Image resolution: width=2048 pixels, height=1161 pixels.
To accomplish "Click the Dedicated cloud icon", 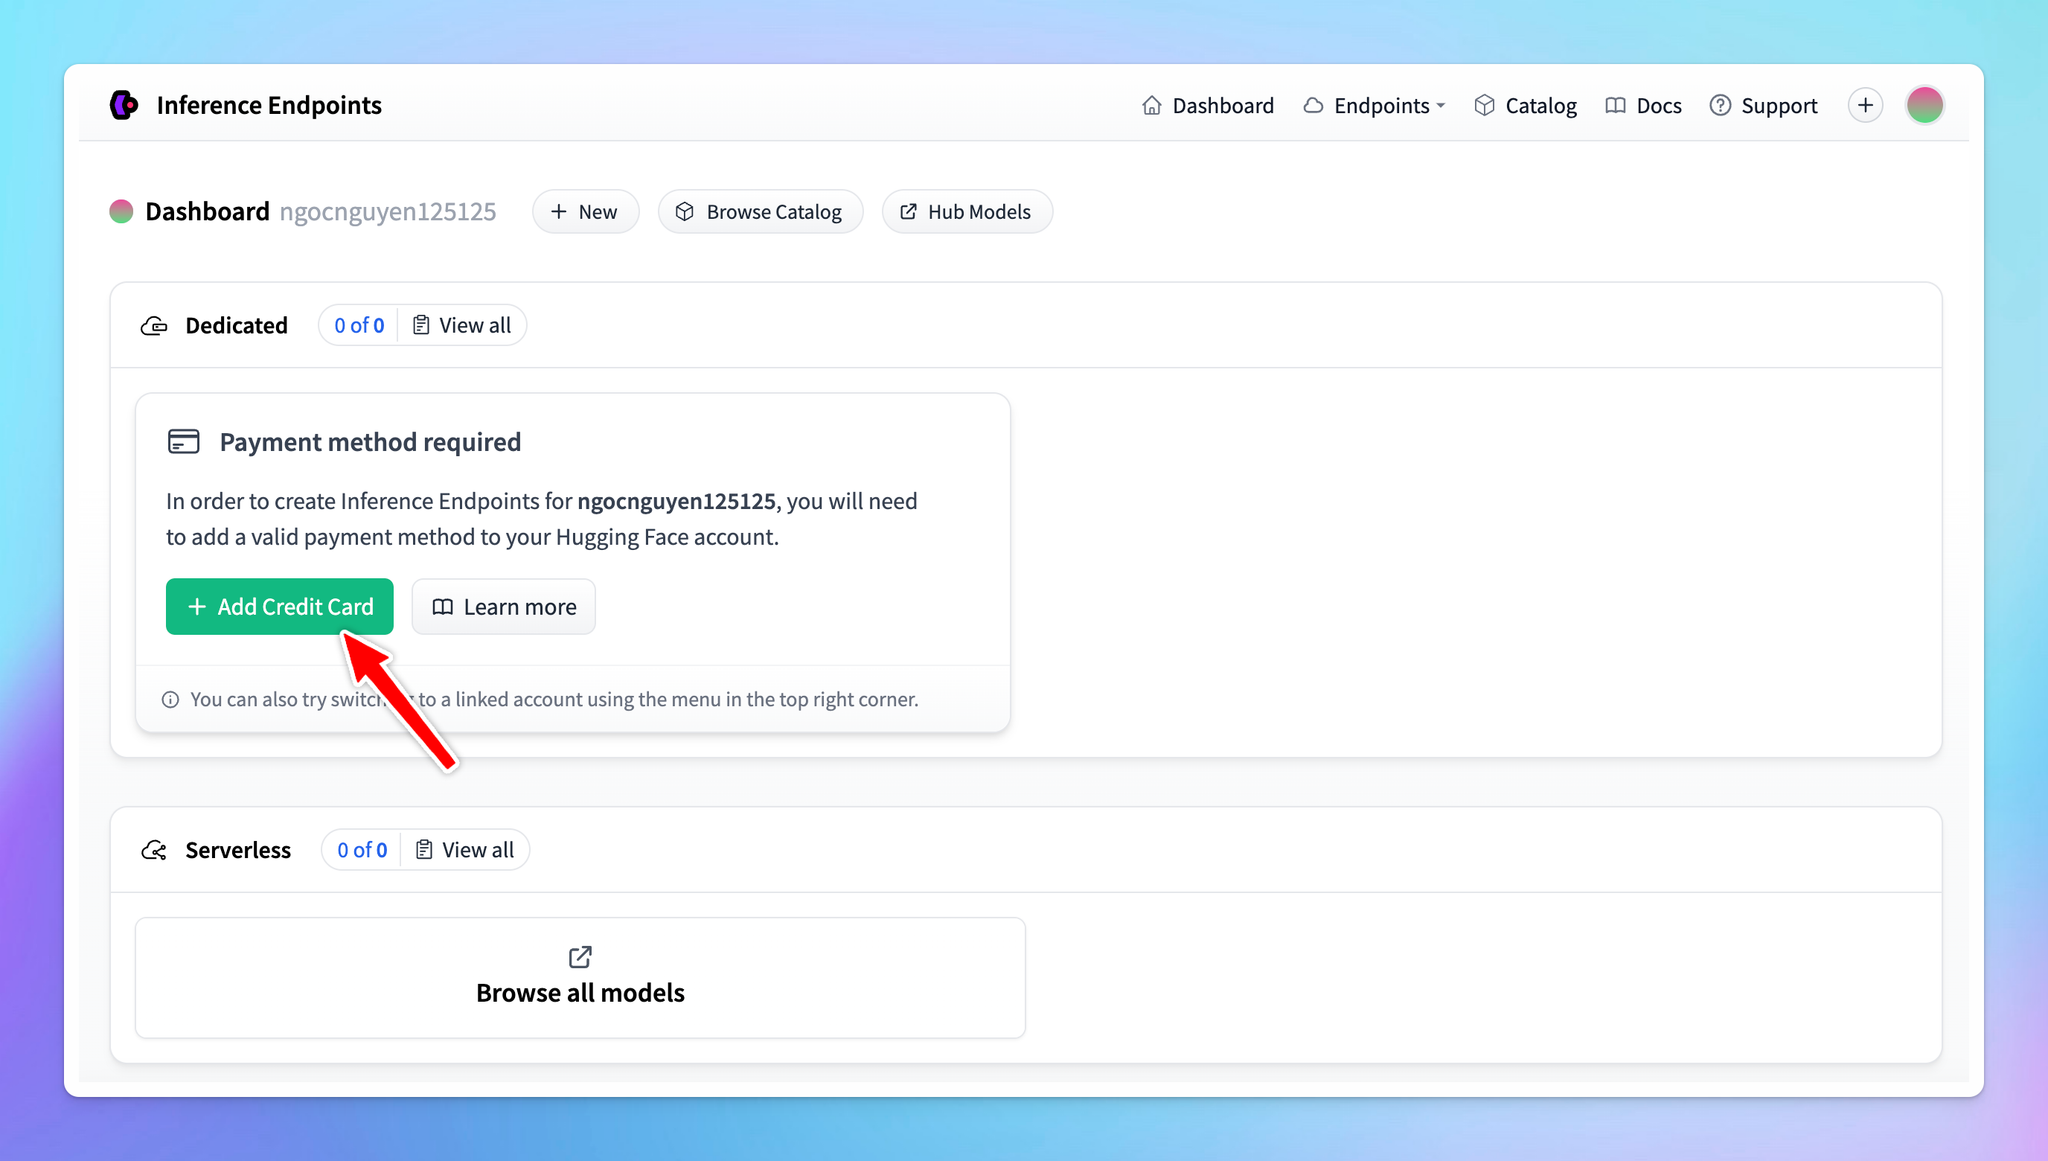I will (154, 326).
